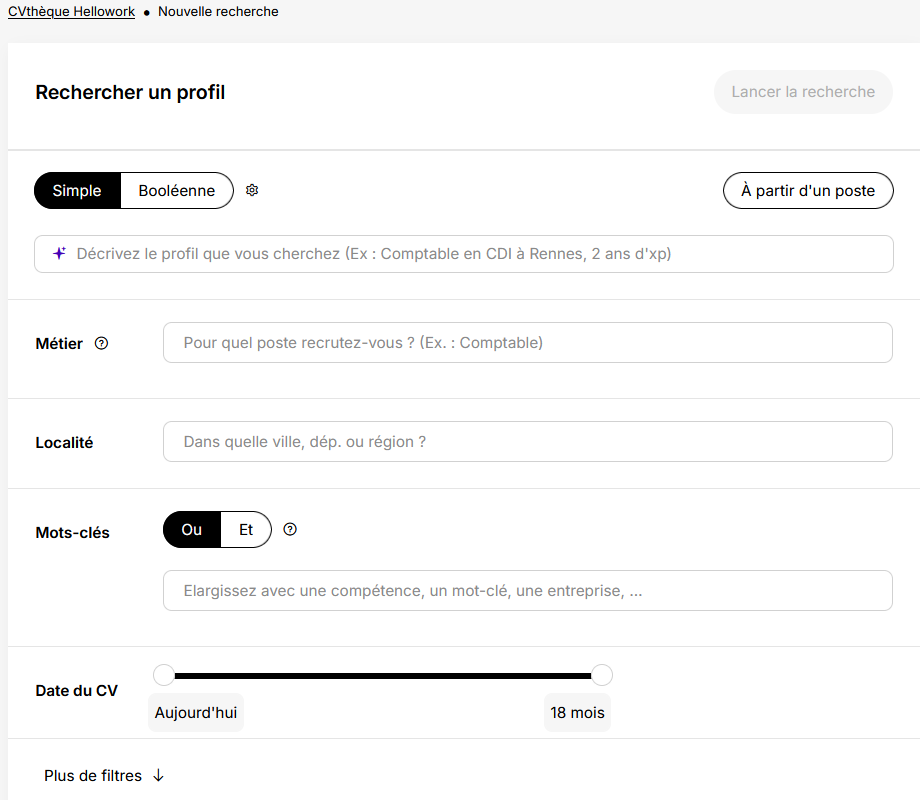Set keyword operator to Et
This screenshot has height=800, width=920.
(246, 529)
